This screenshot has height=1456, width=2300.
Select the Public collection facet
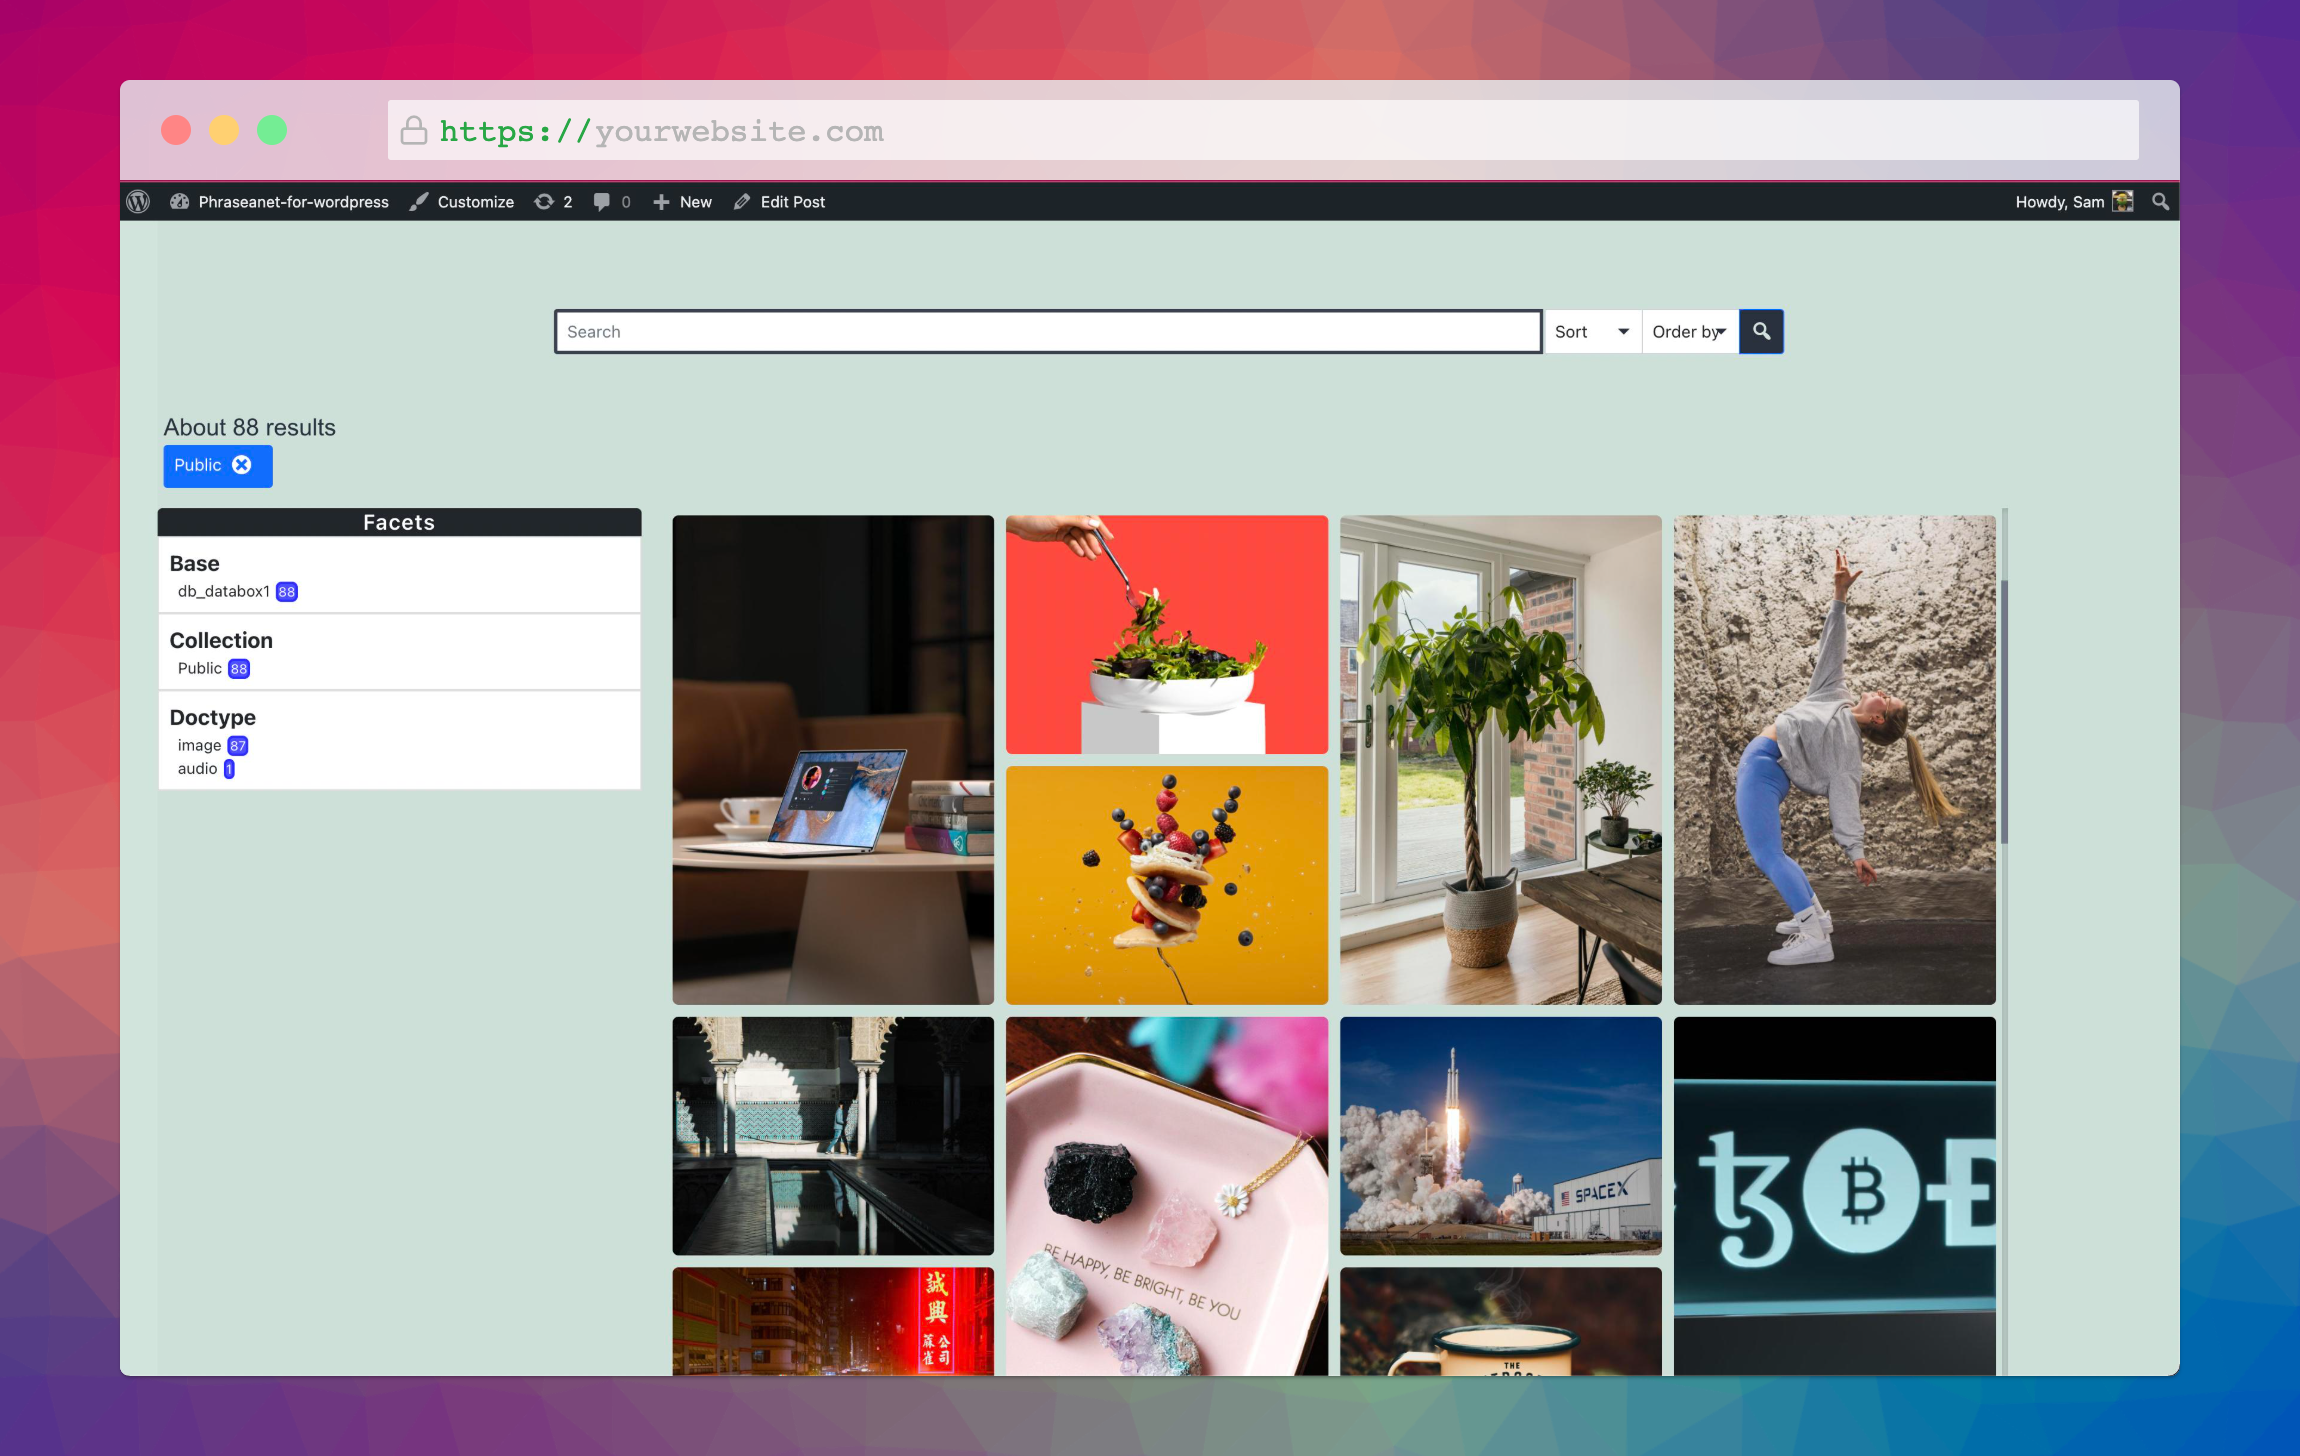pyautogui.click(x=214, y=669)
